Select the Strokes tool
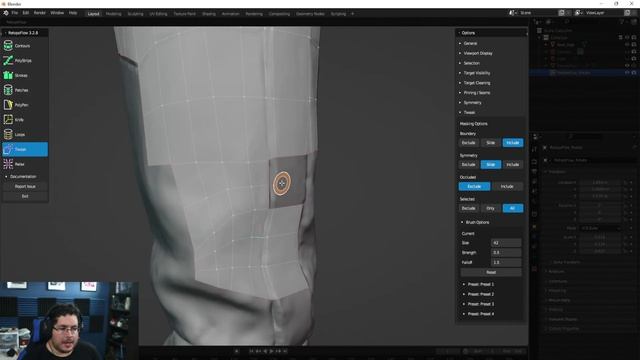This screenshot has width=640, height=360. (25, 75)
